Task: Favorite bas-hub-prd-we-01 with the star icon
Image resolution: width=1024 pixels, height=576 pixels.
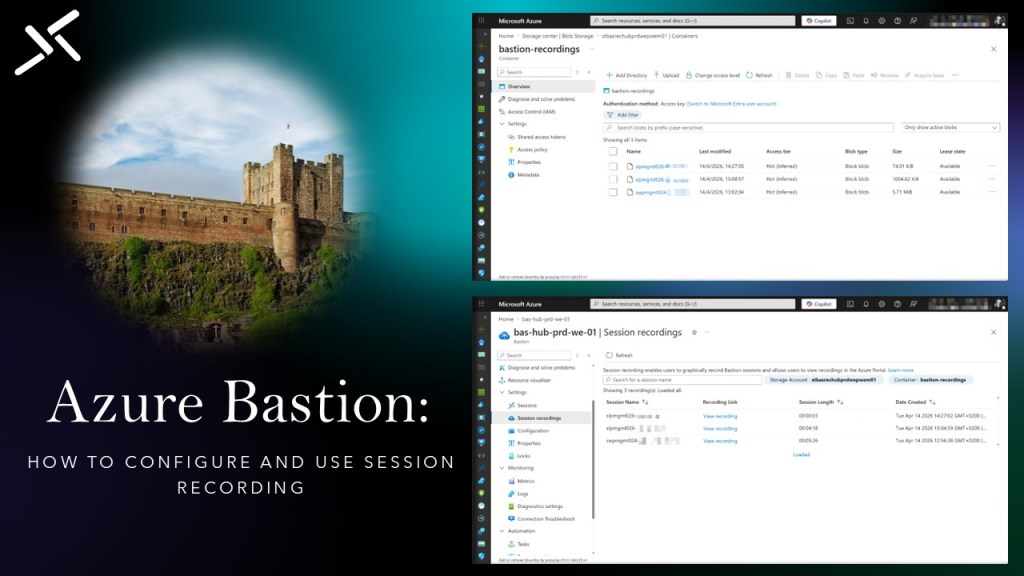Action: (x=694, y=332)
